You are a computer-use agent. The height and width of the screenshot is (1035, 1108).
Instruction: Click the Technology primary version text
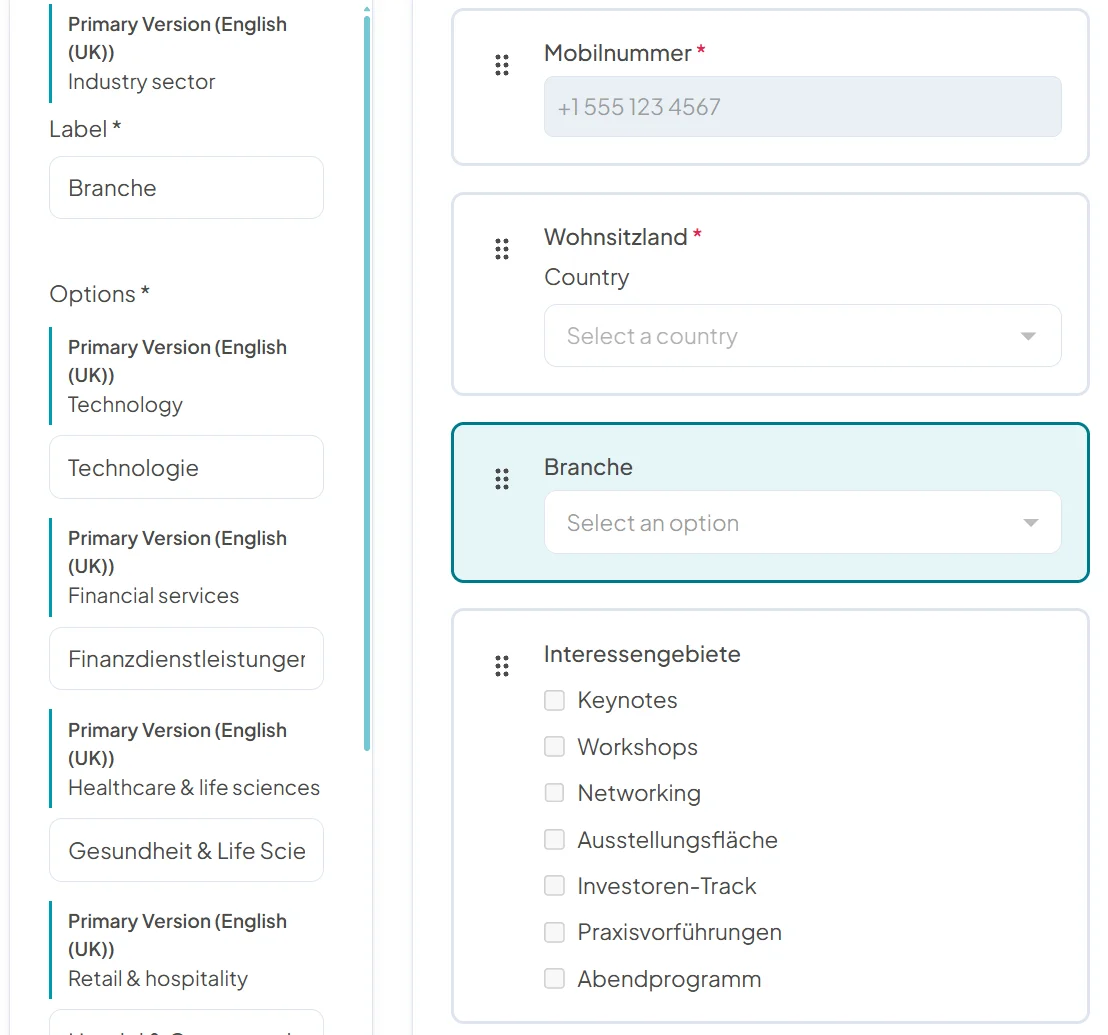[x=125, y=405]
